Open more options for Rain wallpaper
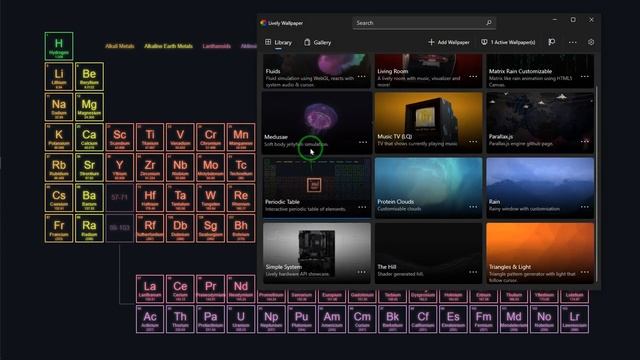 (x=584, y=207)
